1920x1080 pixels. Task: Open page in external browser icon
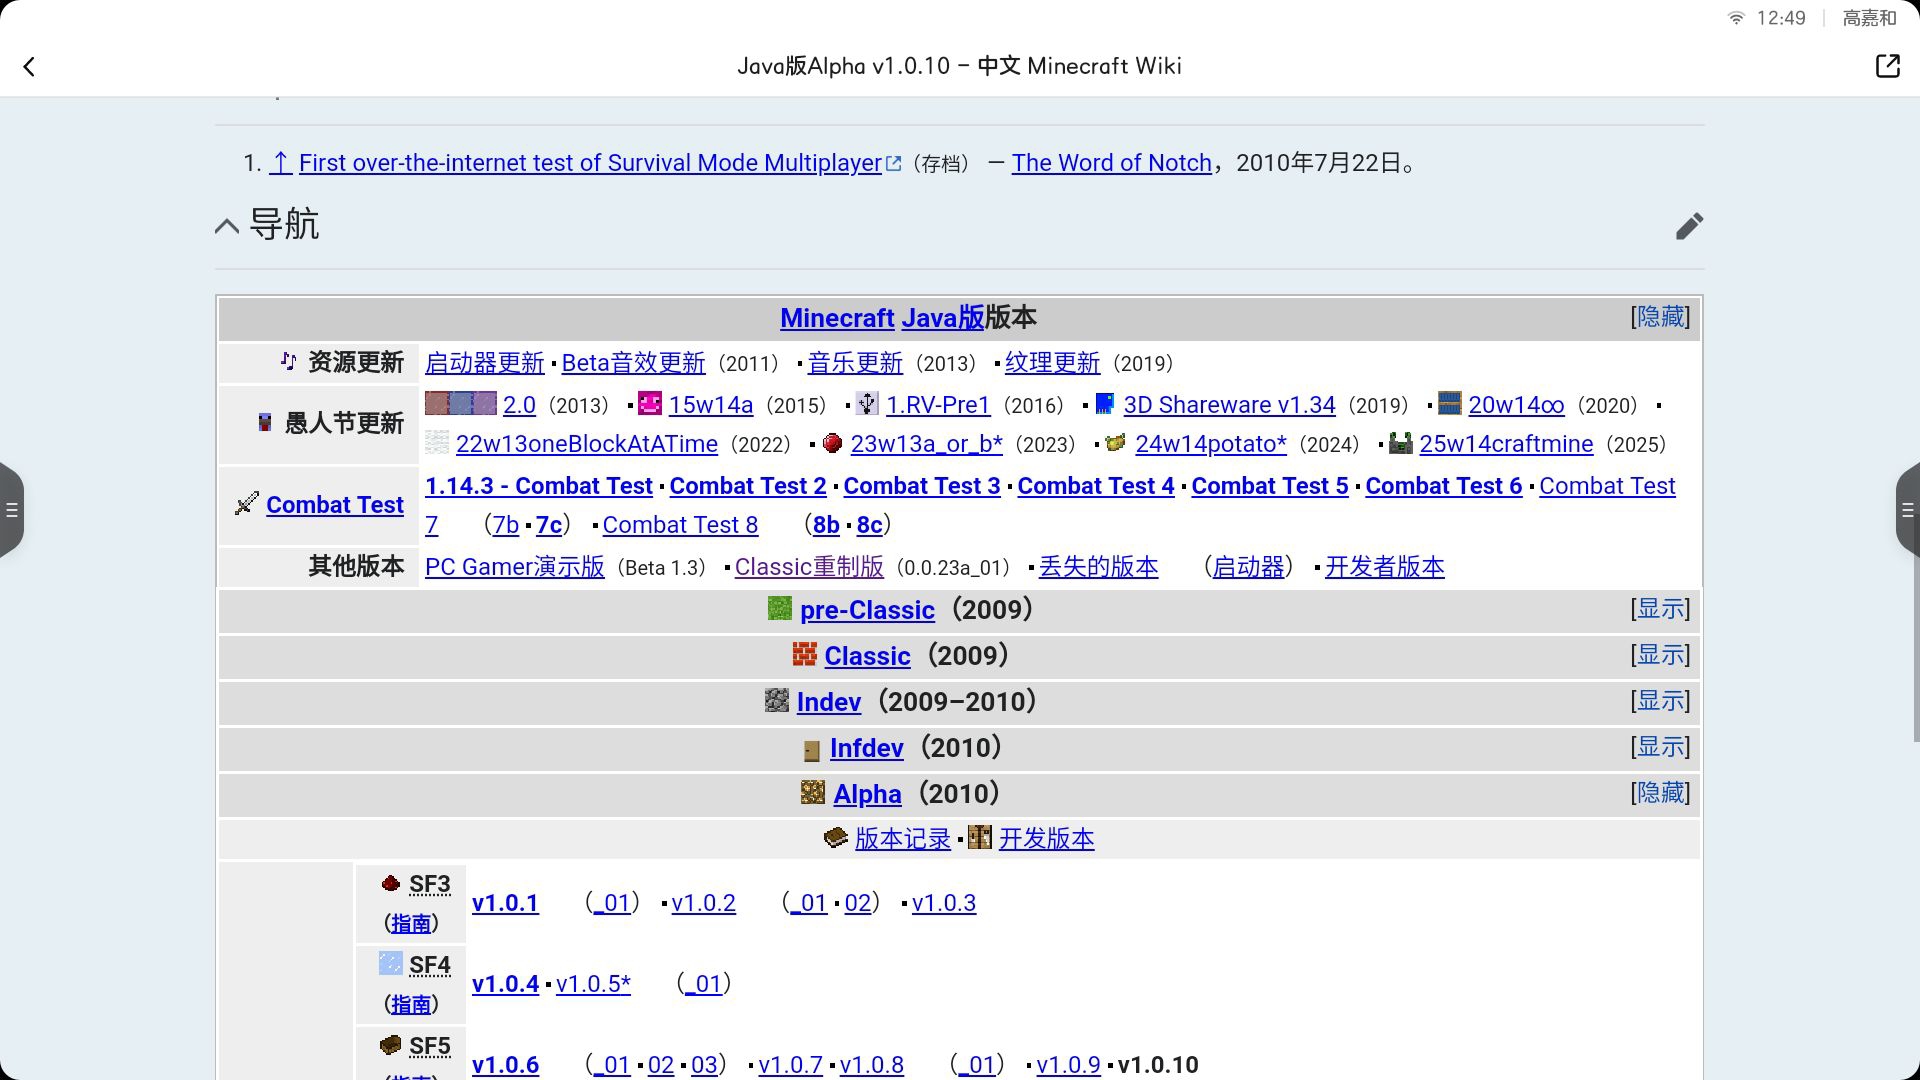click(x=1887, y=67)
